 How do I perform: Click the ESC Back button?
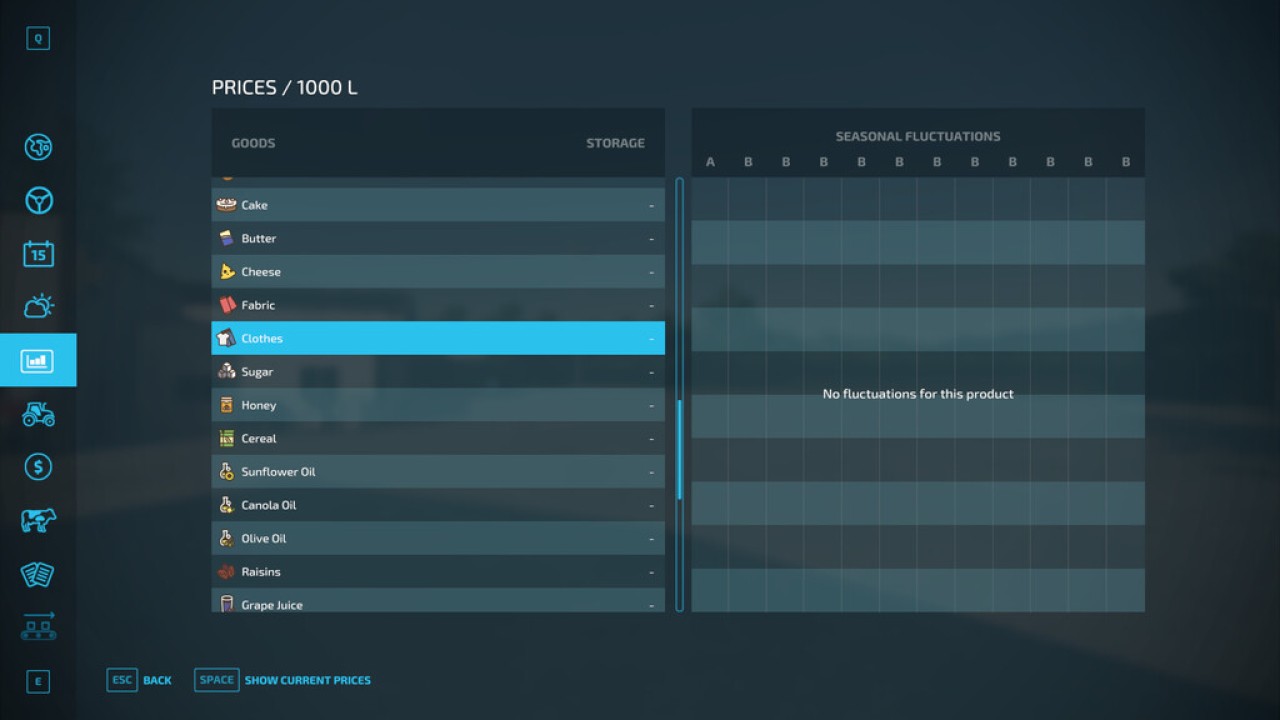(139, 680)
